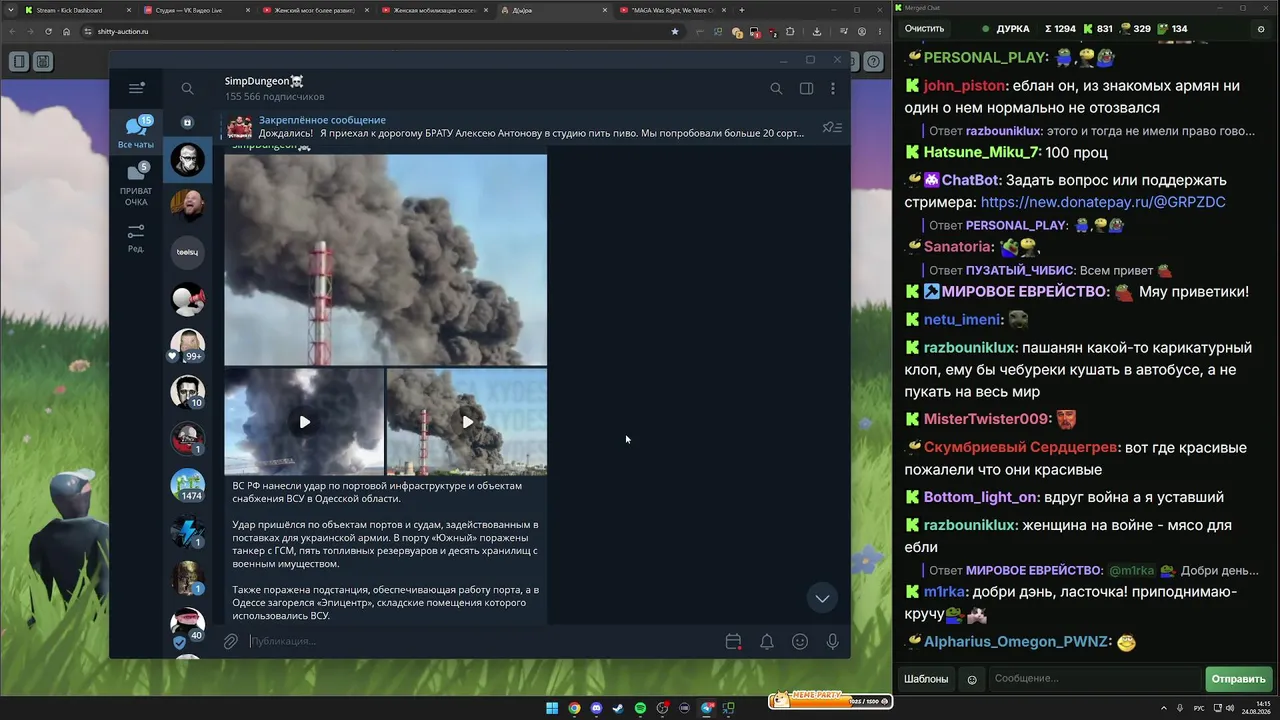This screenshot has width=1280, height=720.
Task: Open the Ред. folder editor
Action: 136,238
